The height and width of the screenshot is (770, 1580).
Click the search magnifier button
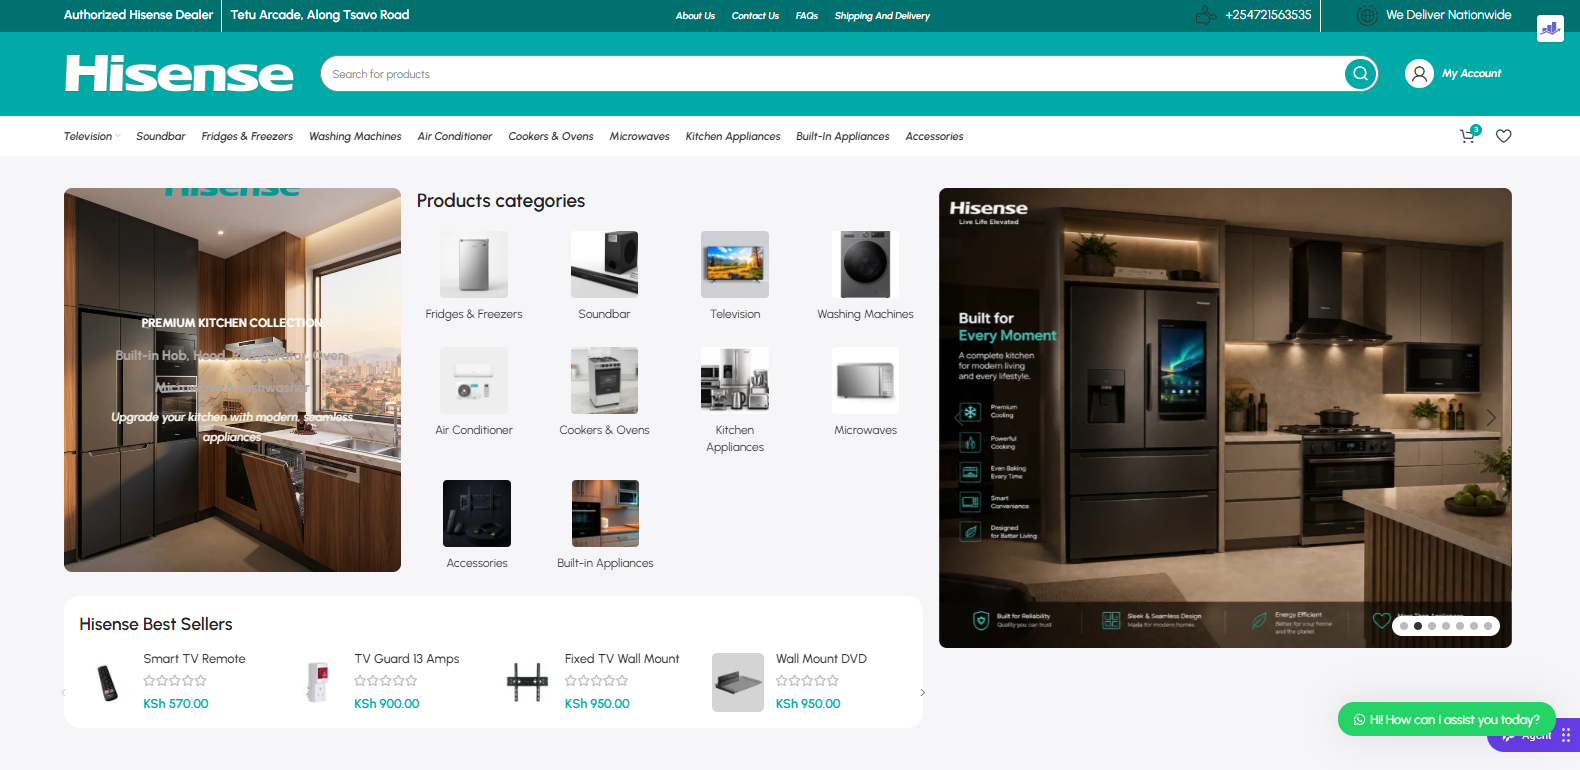[1360, 73]
